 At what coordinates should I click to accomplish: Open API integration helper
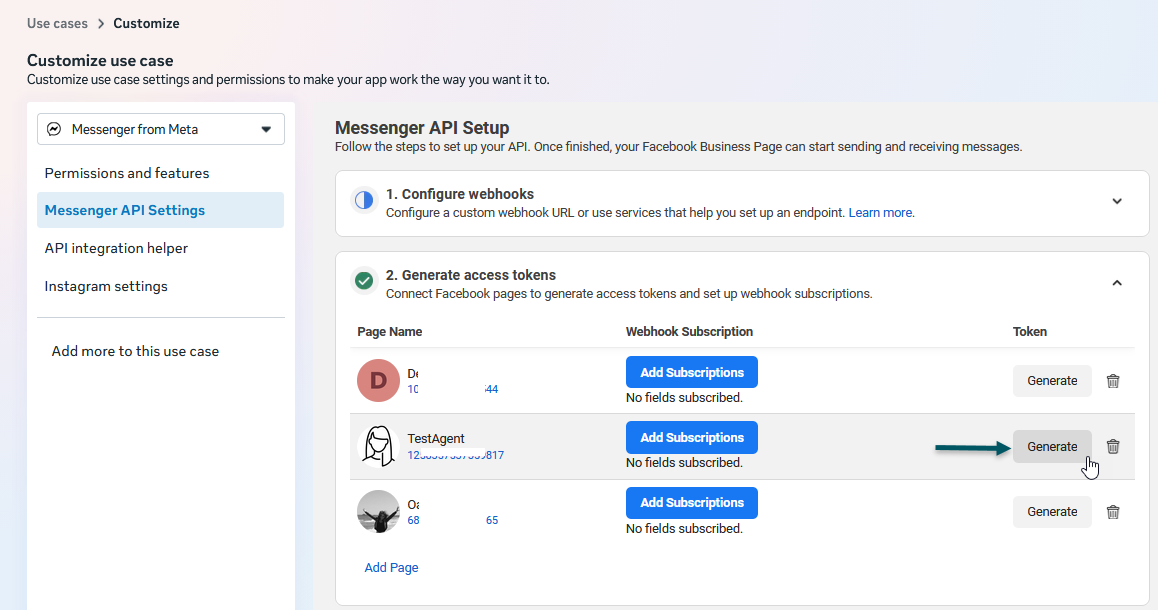click(116, 248)
